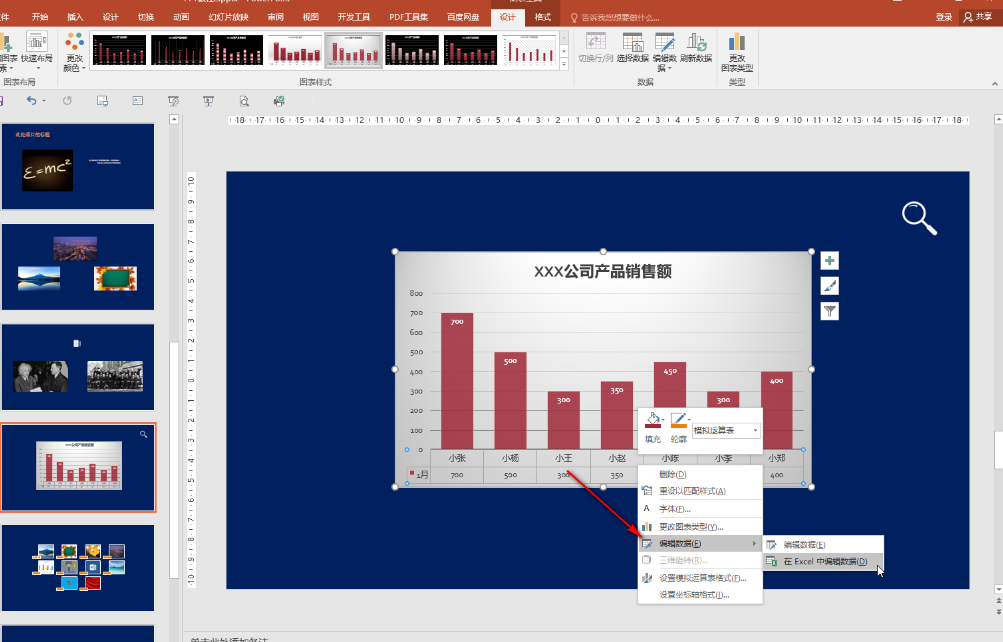Click the 更改图表类型 ribbon icon
The height and width of the screenshot is (642, 1003).
tap(737, 44)
